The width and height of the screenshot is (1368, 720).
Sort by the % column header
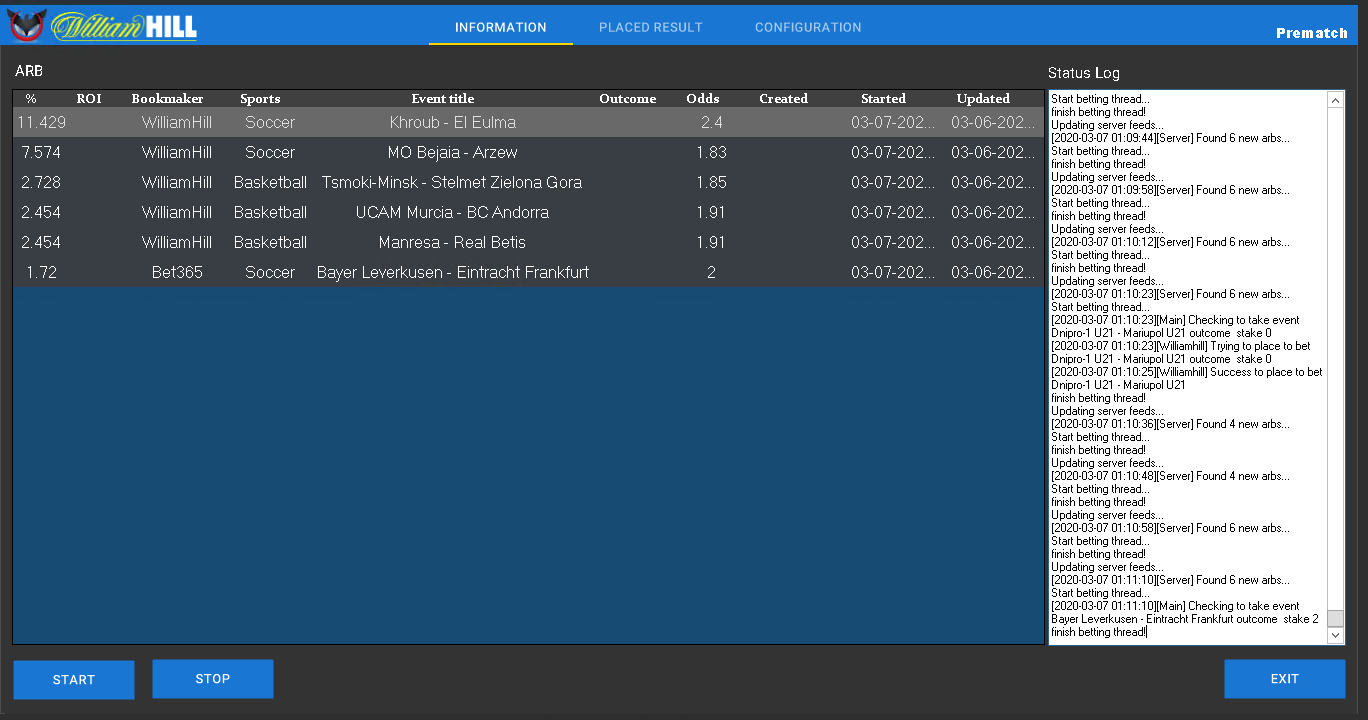pyautogui.click(x=31, y=99)
